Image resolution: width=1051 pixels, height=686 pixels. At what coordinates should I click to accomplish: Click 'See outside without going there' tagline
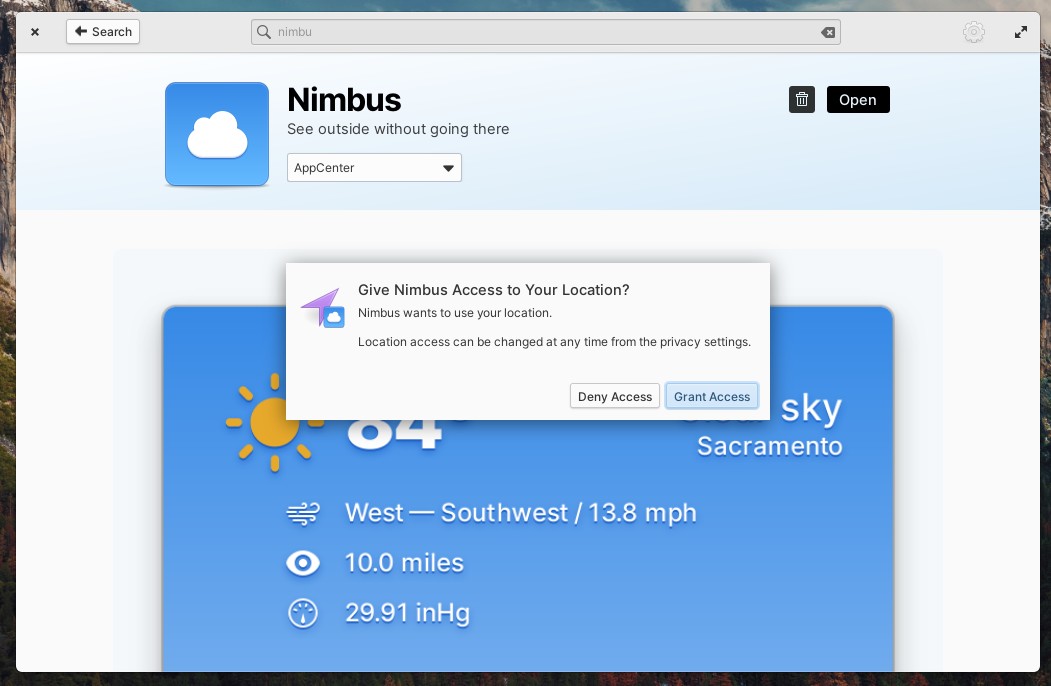pos(398,129)
